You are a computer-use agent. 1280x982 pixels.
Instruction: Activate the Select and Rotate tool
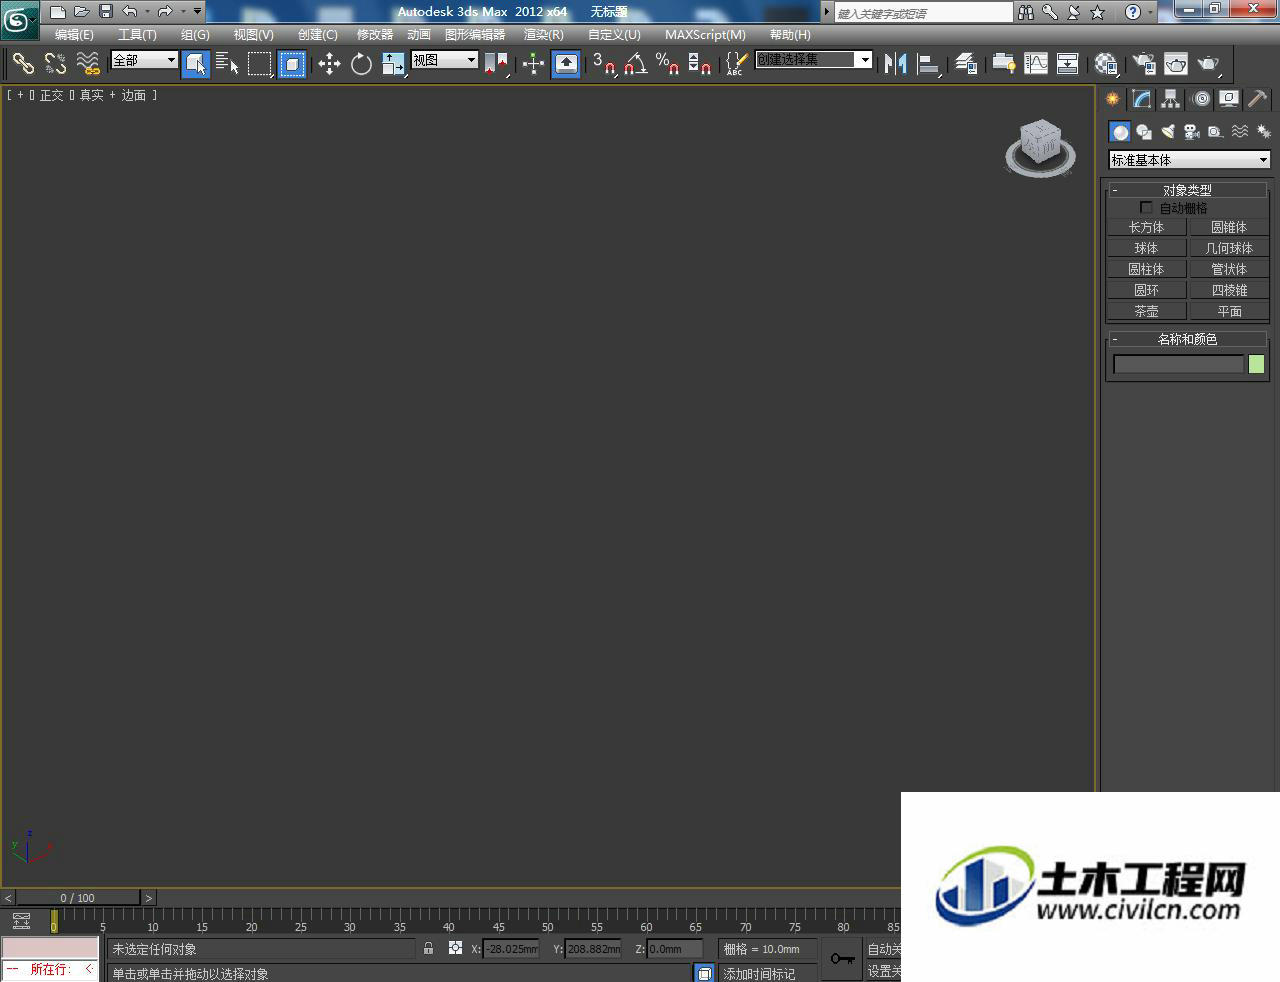361,64
